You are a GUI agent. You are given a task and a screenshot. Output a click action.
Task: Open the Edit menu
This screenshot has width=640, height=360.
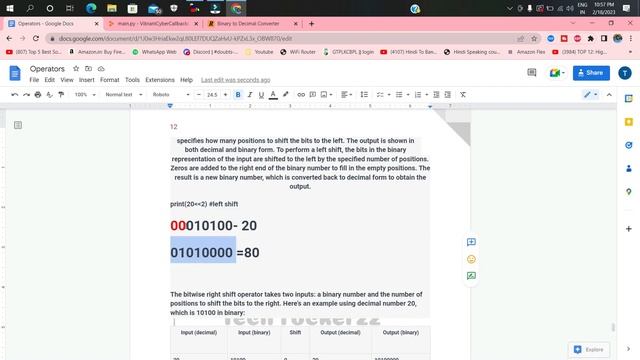(x=50, y=80)
